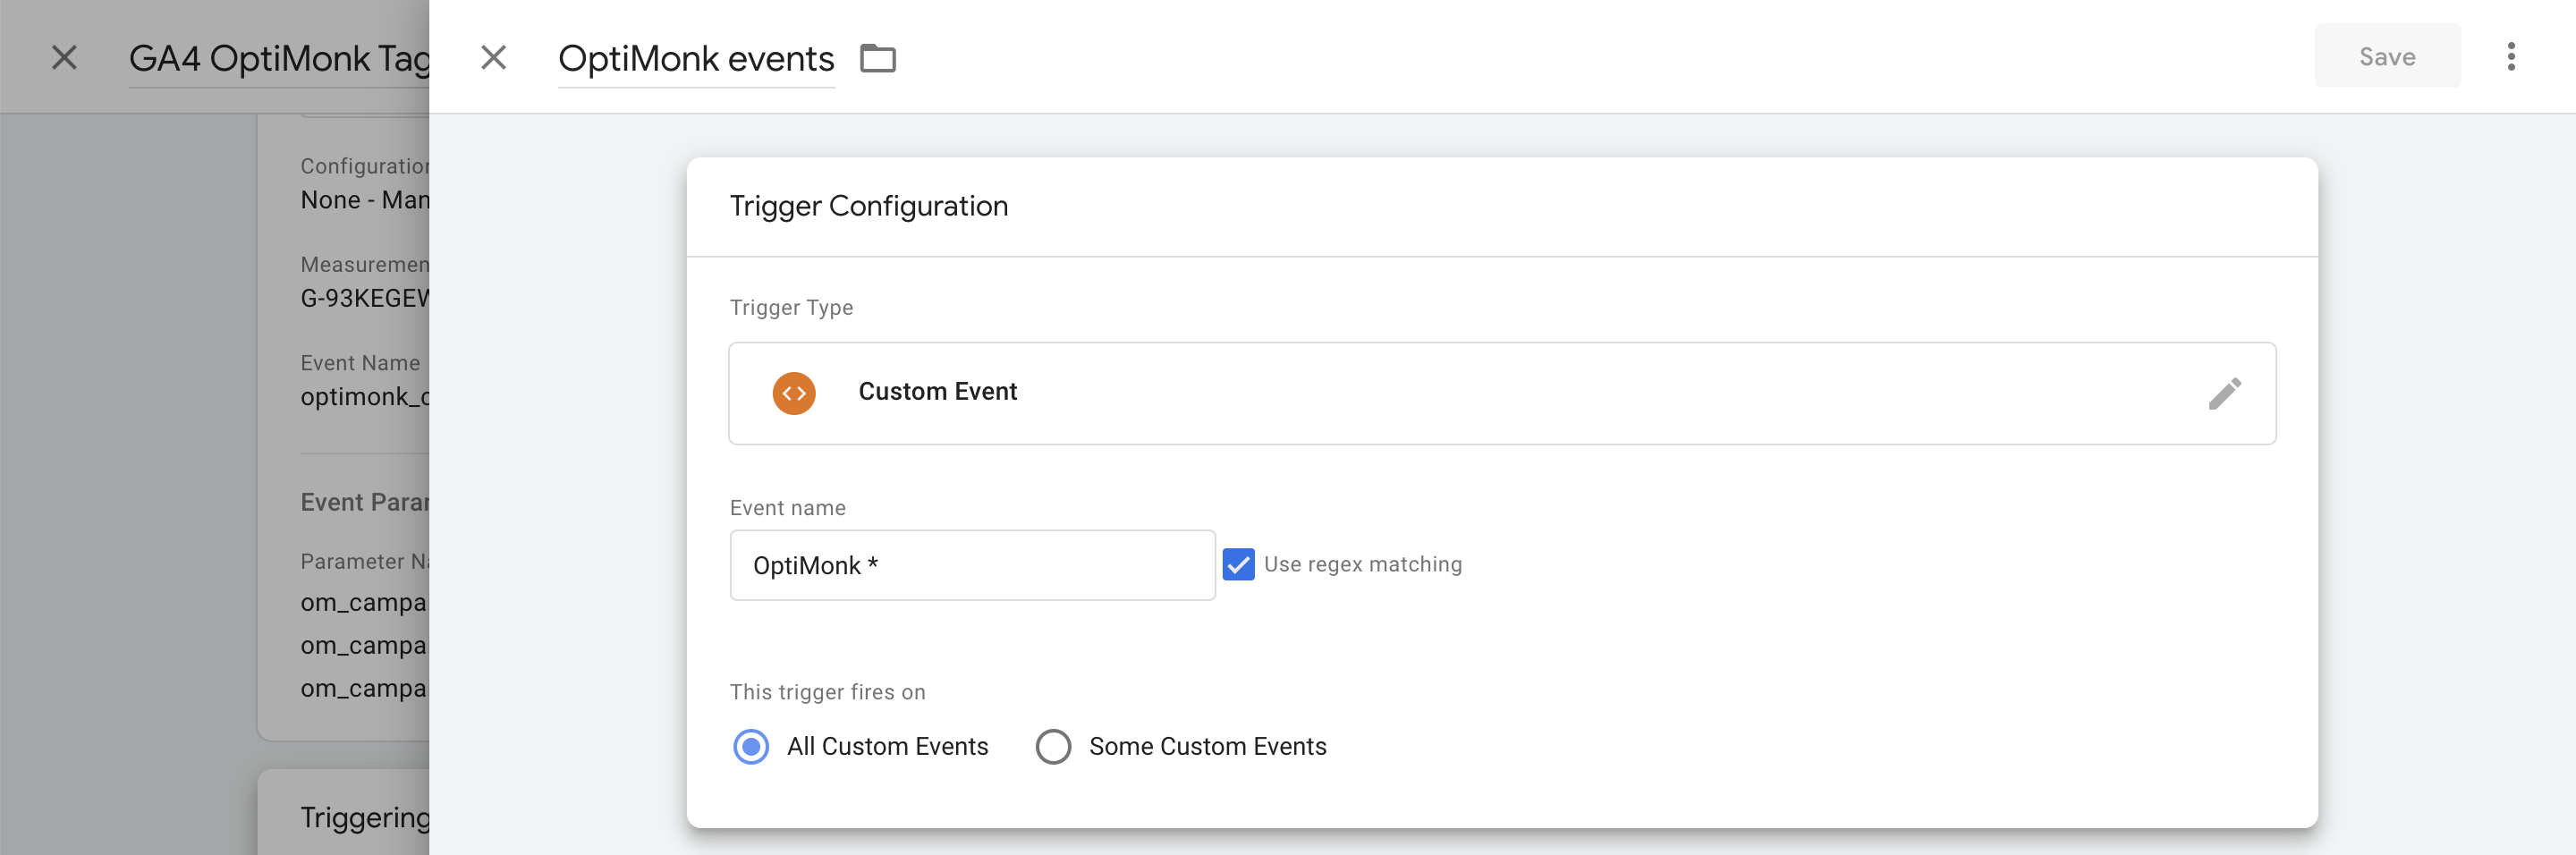The width and height of the screenshot is (2576, 855).
Task: Toggle Use regex matching checkbox
Action: pyautogui.click(x=1238, y=564)
